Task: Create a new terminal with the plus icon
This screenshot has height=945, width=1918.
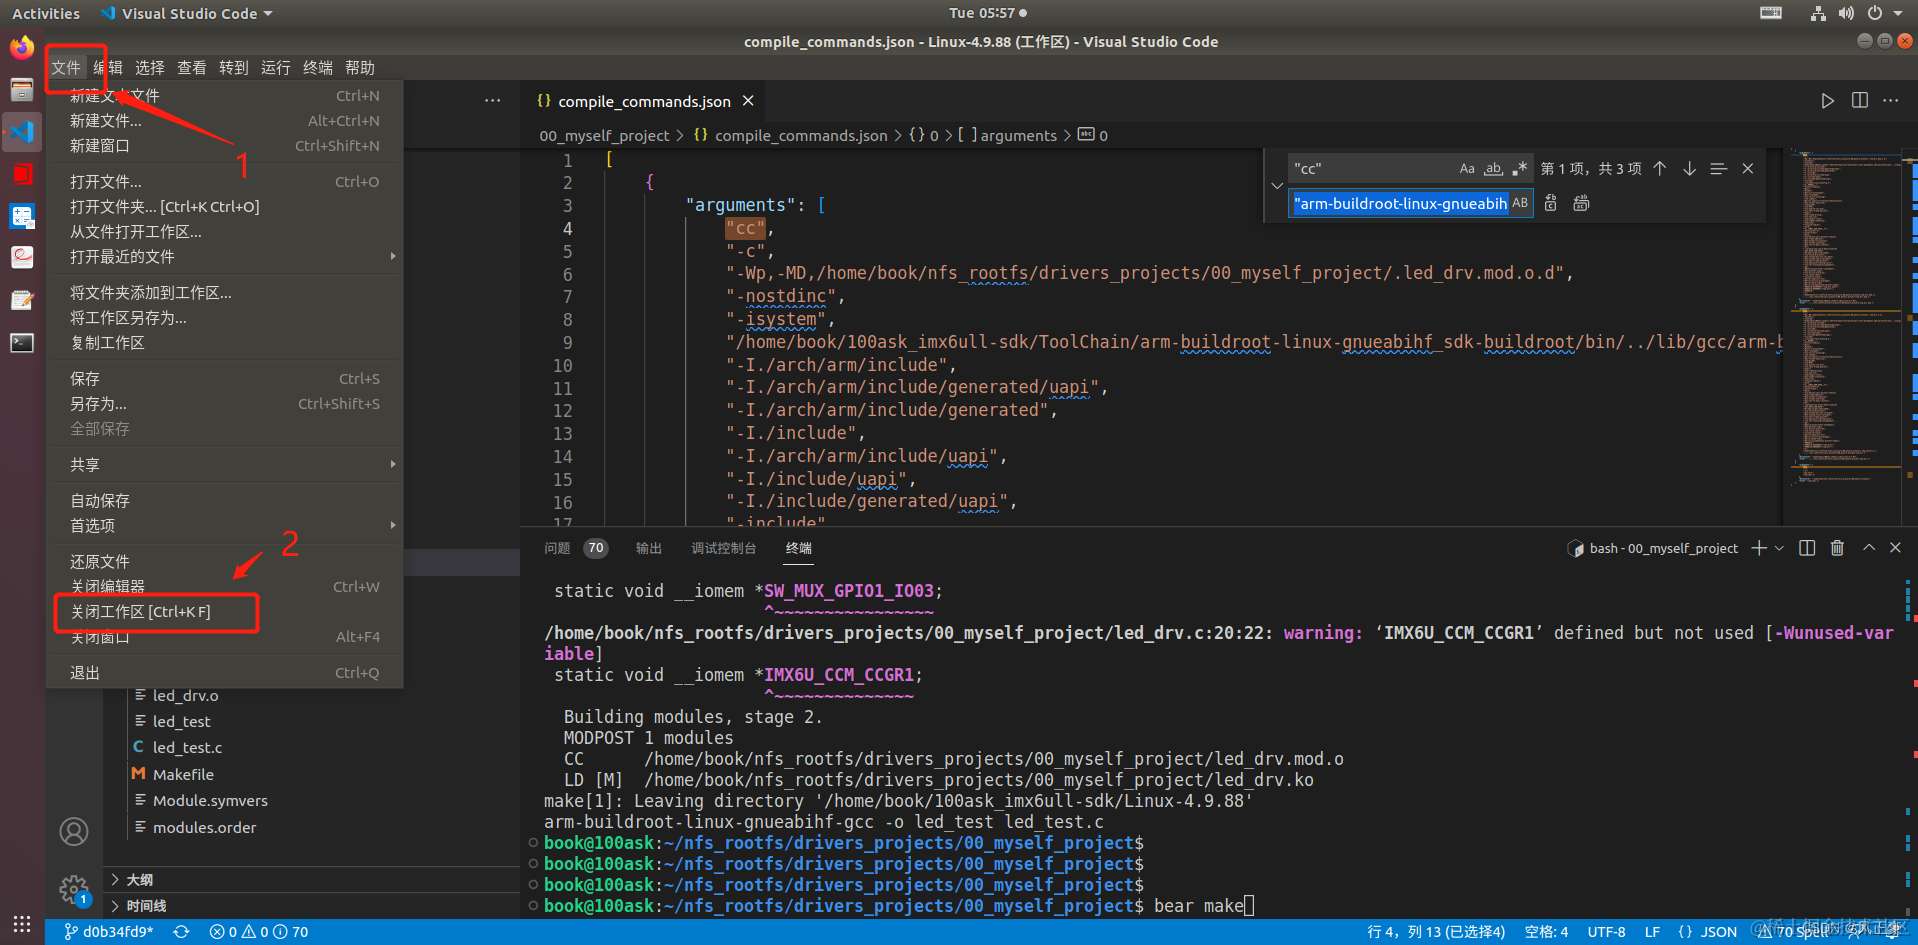Action: (x=1759, y=548)
